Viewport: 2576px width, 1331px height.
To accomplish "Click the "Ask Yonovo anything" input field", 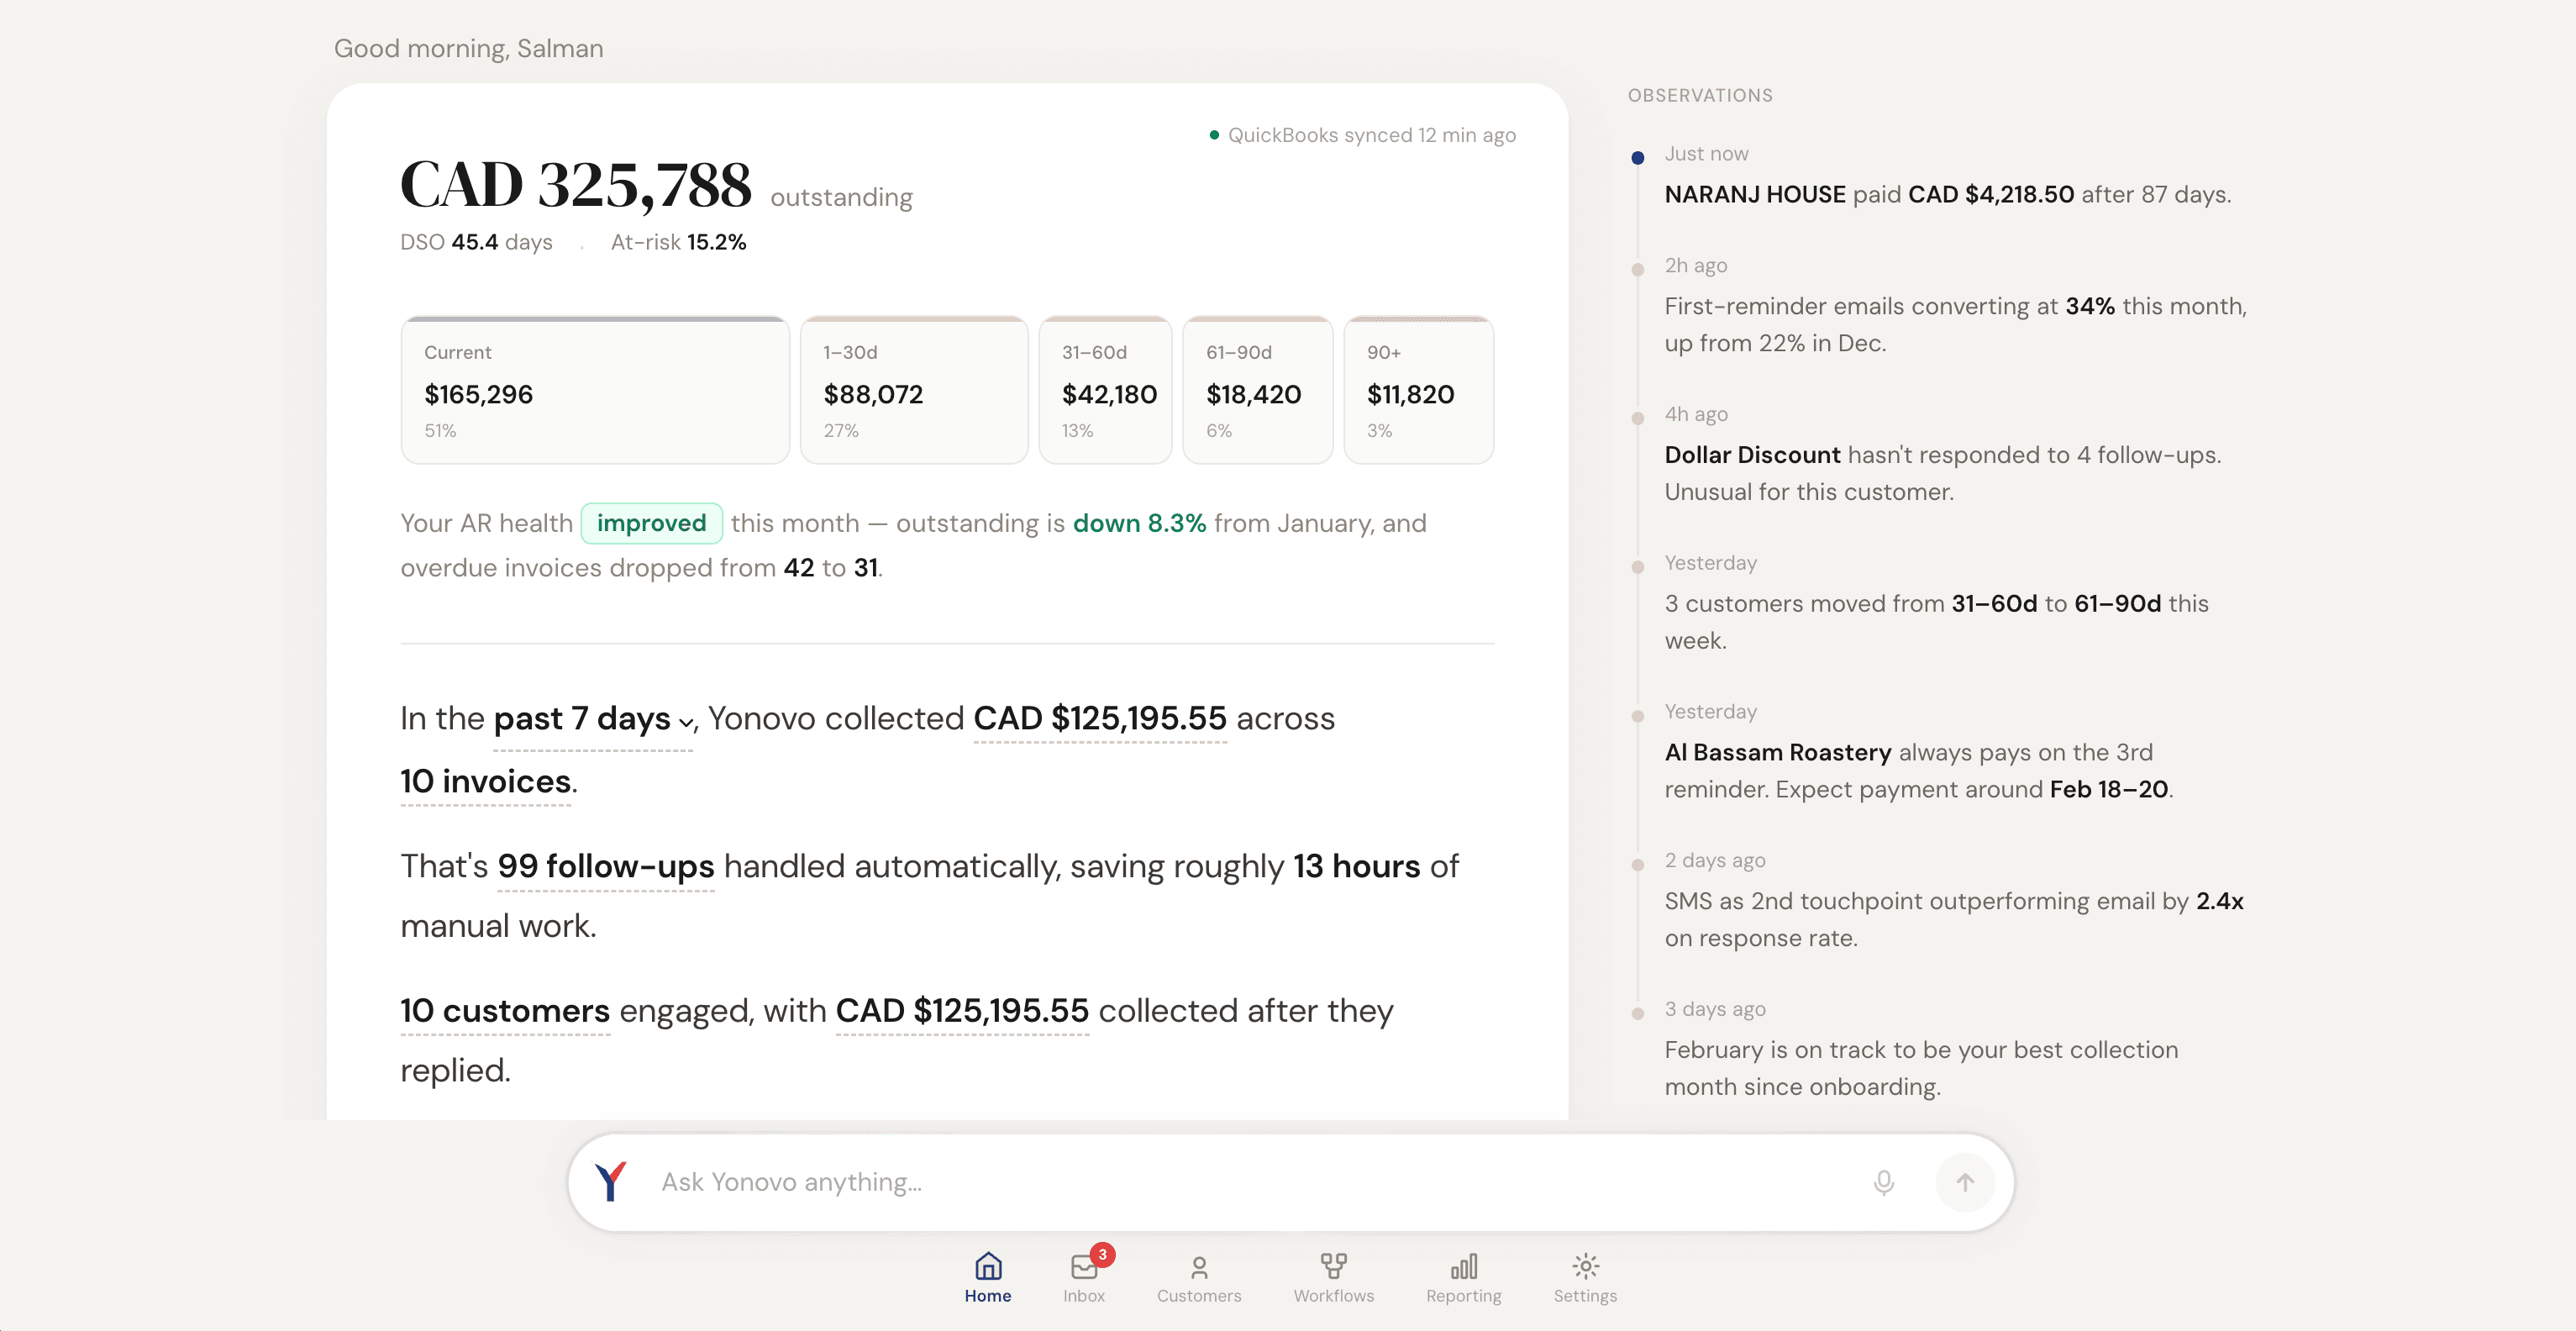I will (x=1100, y=1182).
